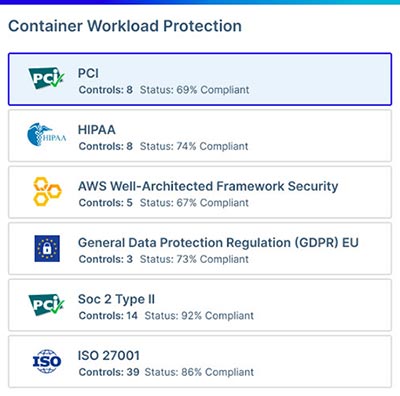Select the PCI compliance title
400x396 pixels.
(88, 73)
